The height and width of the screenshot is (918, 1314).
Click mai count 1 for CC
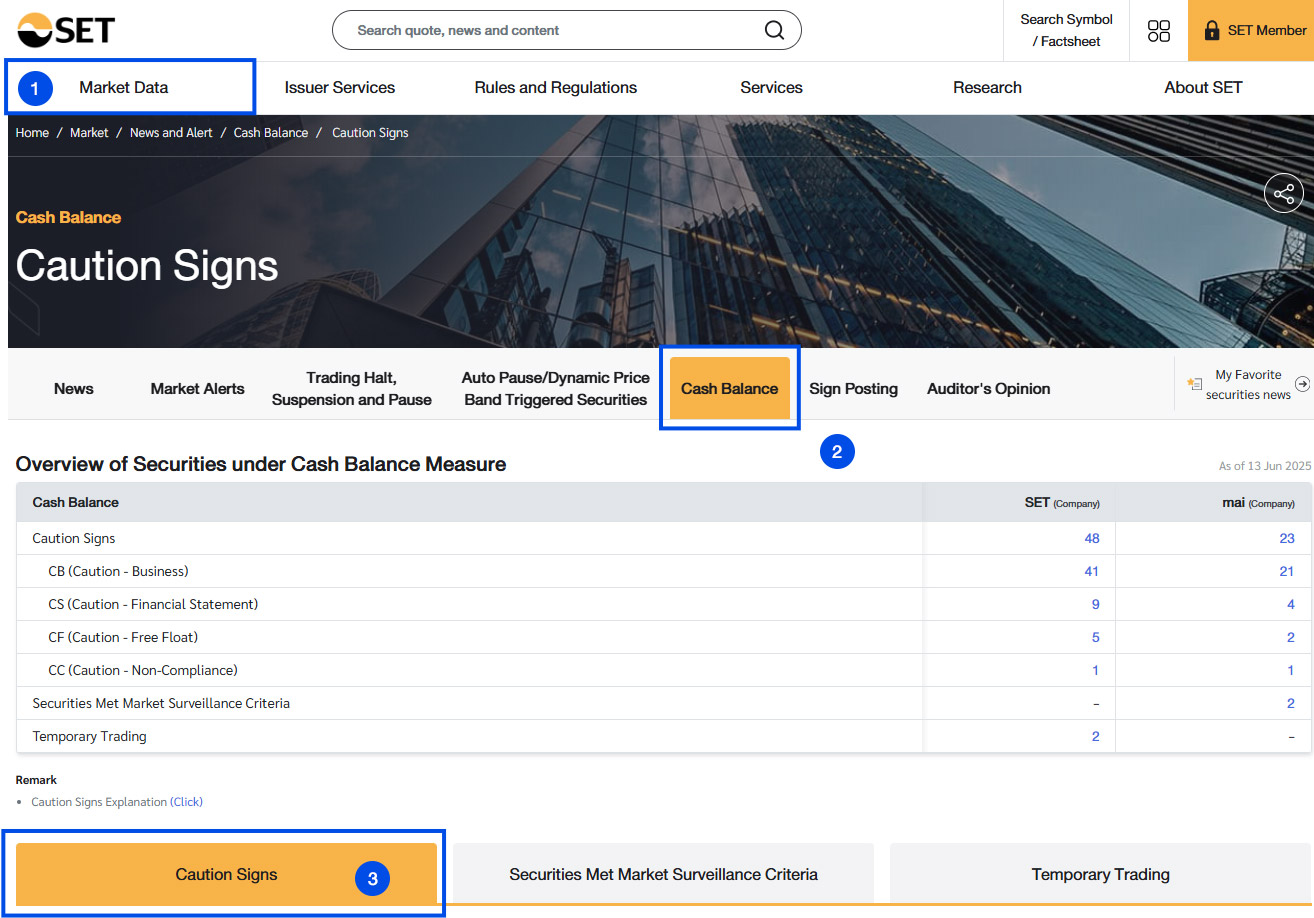pyautogui.click(x=1291, y=670)
